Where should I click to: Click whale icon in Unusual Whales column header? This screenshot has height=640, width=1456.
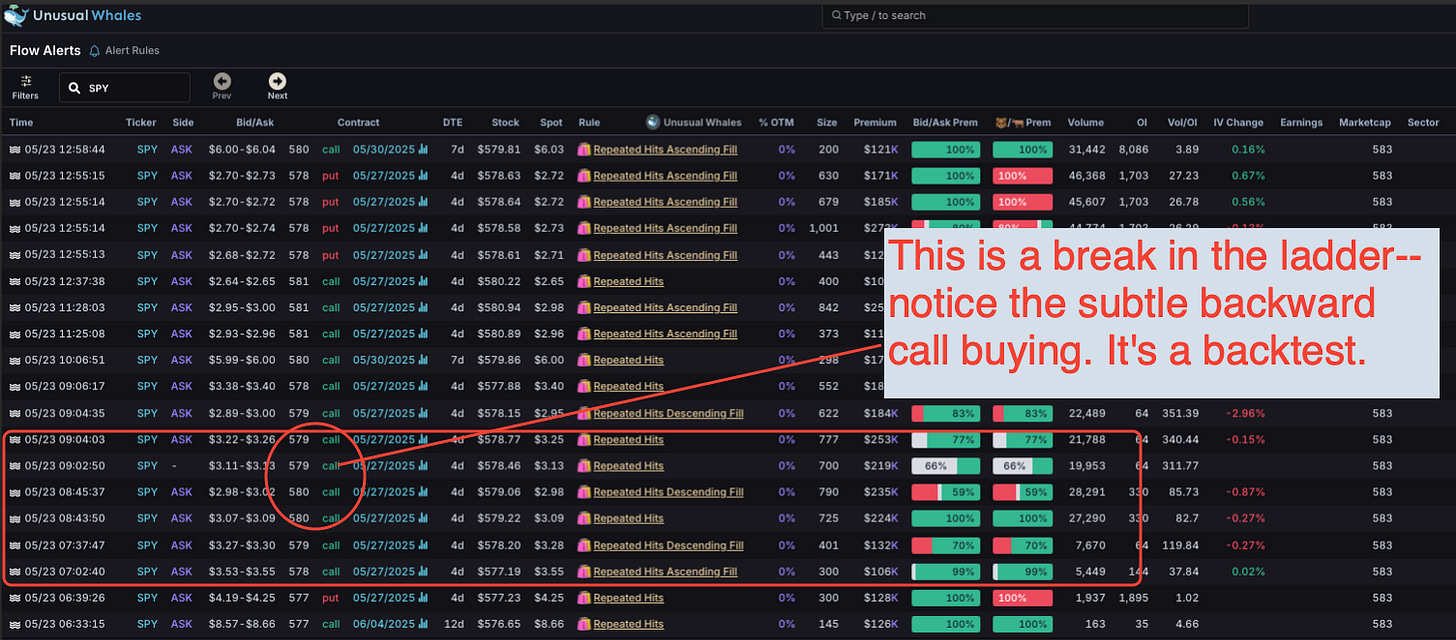[653, 122]
